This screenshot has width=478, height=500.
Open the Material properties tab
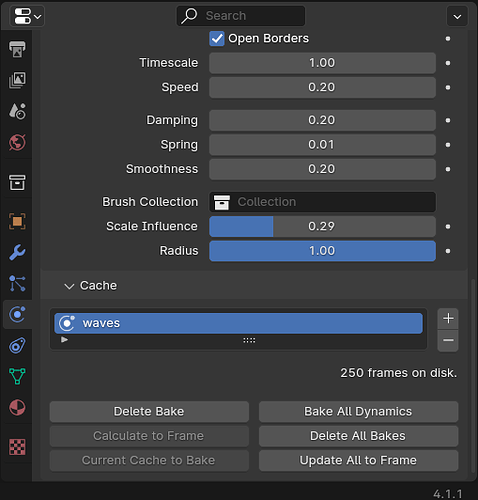pos(17,407)
